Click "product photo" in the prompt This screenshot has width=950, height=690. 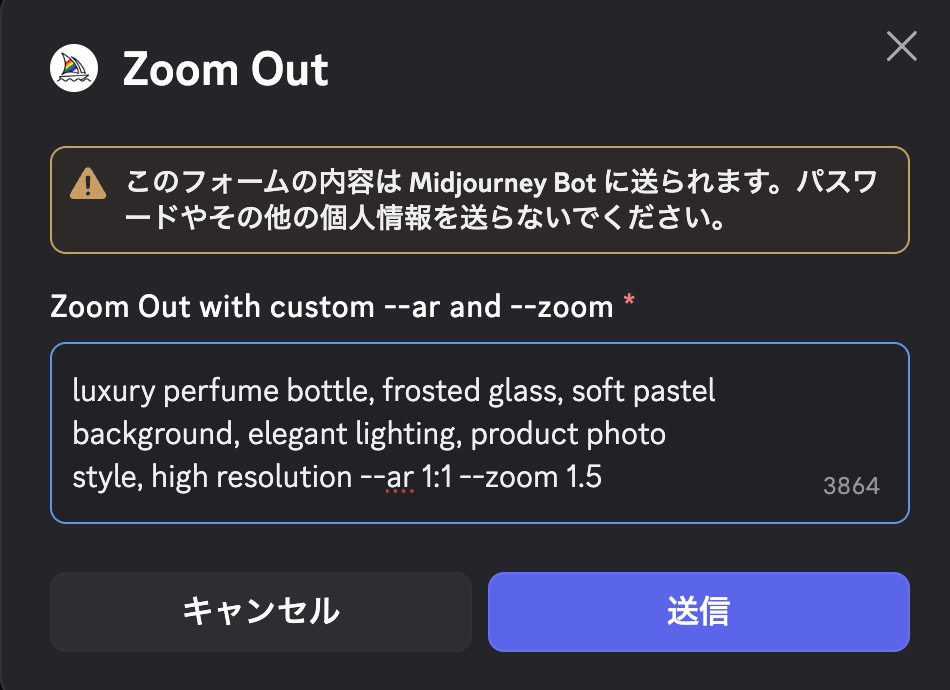click(x=568, y=434)
